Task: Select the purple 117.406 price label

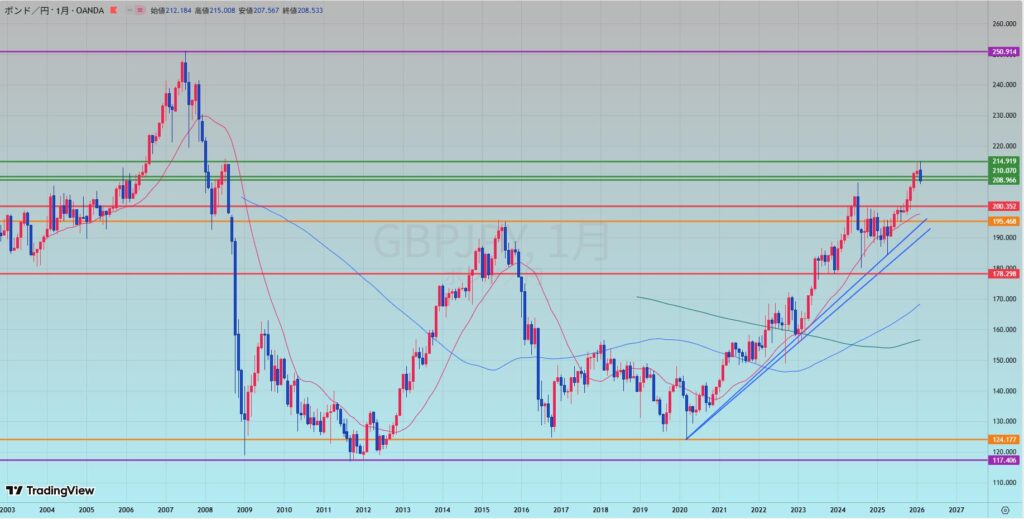Action: tap(1003, 460)
